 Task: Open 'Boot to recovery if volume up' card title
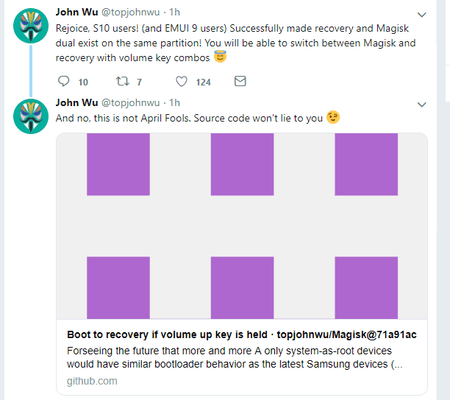[x=242, y=334]
